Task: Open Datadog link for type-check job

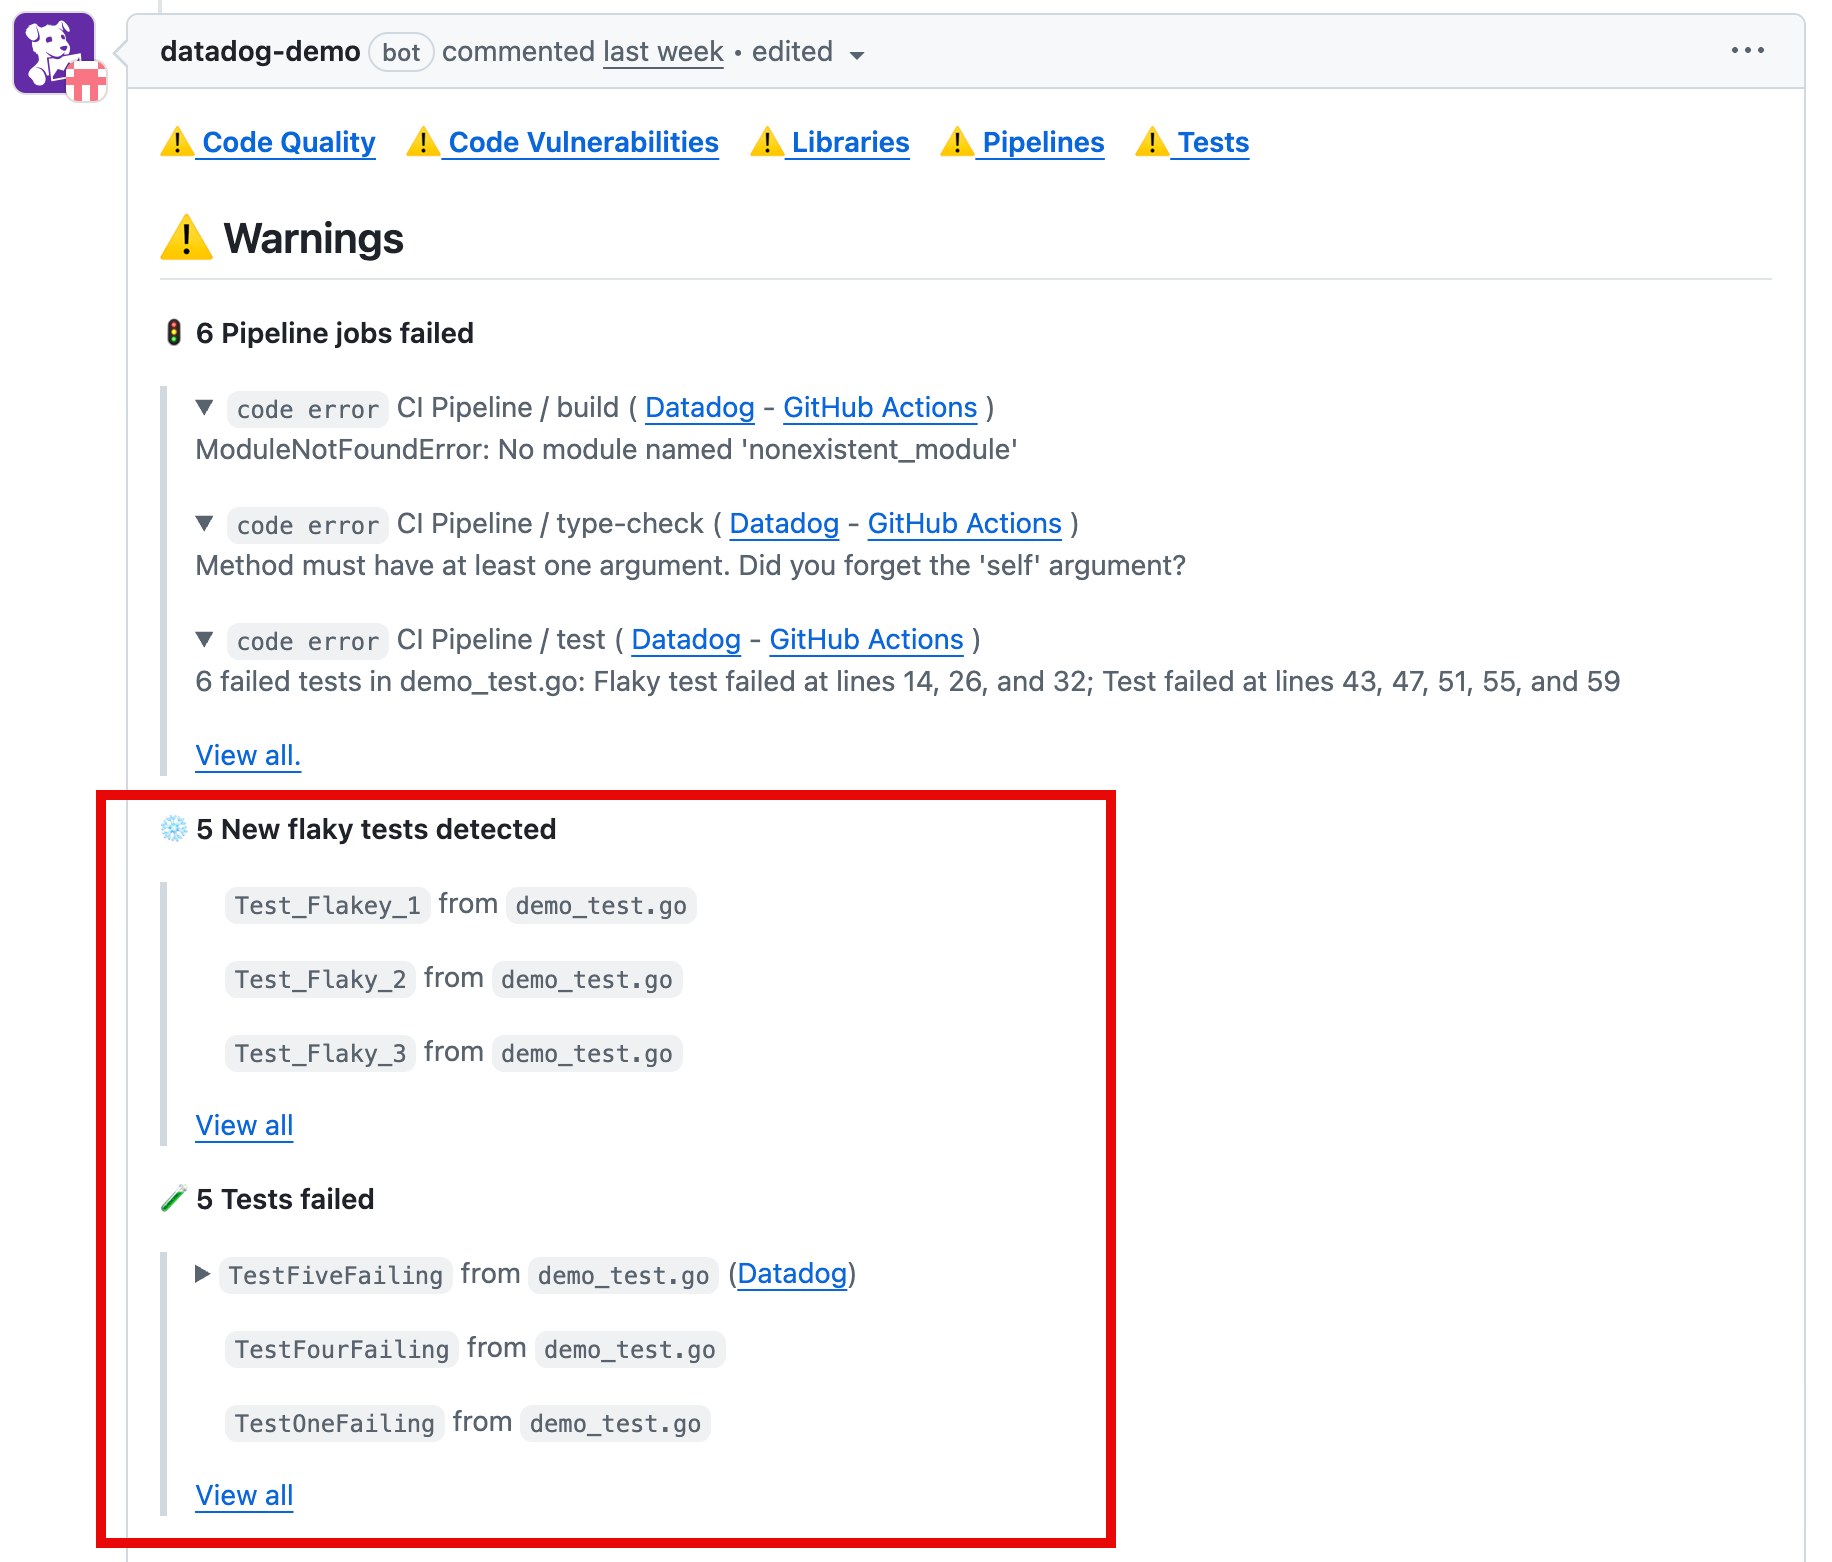Action: 784,524
